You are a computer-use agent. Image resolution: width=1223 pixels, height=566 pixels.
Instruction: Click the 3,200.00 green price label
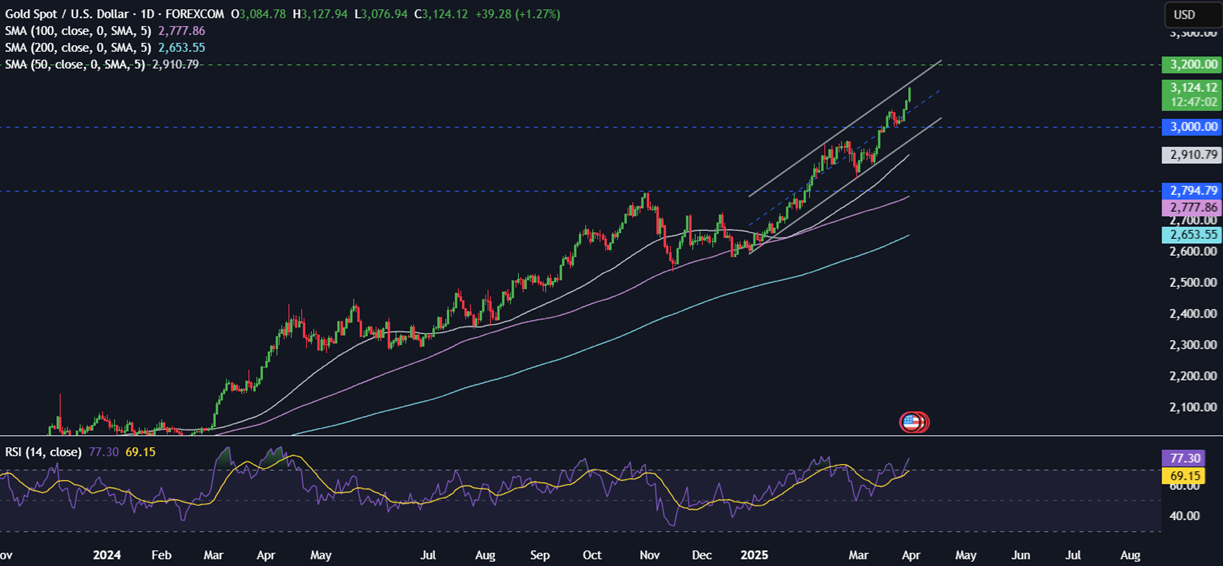point(1190,65)
